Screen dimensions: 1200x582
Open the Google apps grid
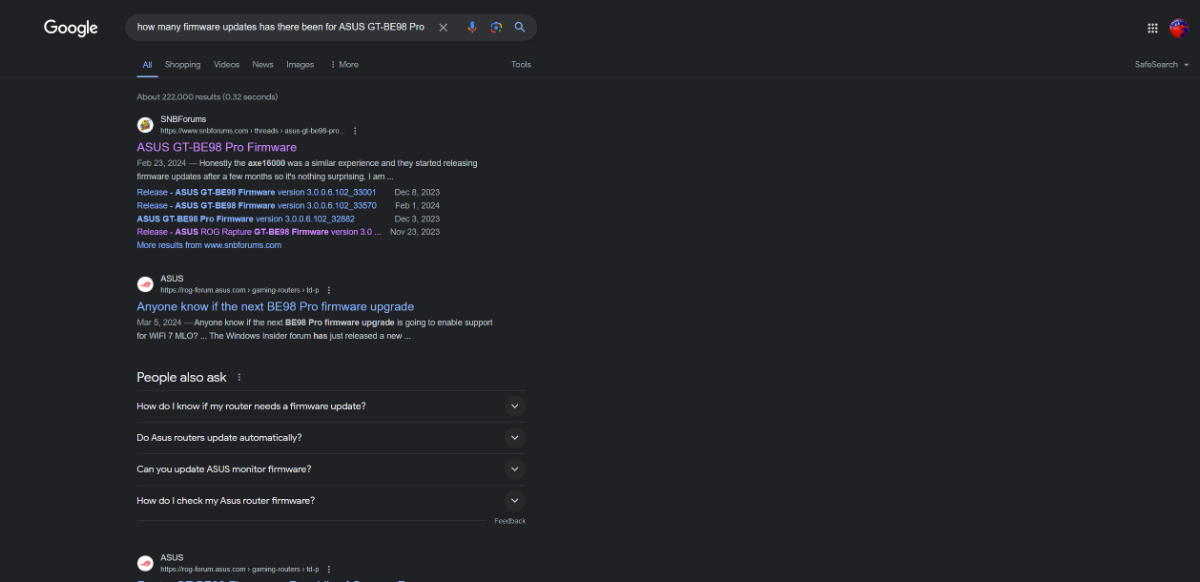click(x=1152, y=28)
